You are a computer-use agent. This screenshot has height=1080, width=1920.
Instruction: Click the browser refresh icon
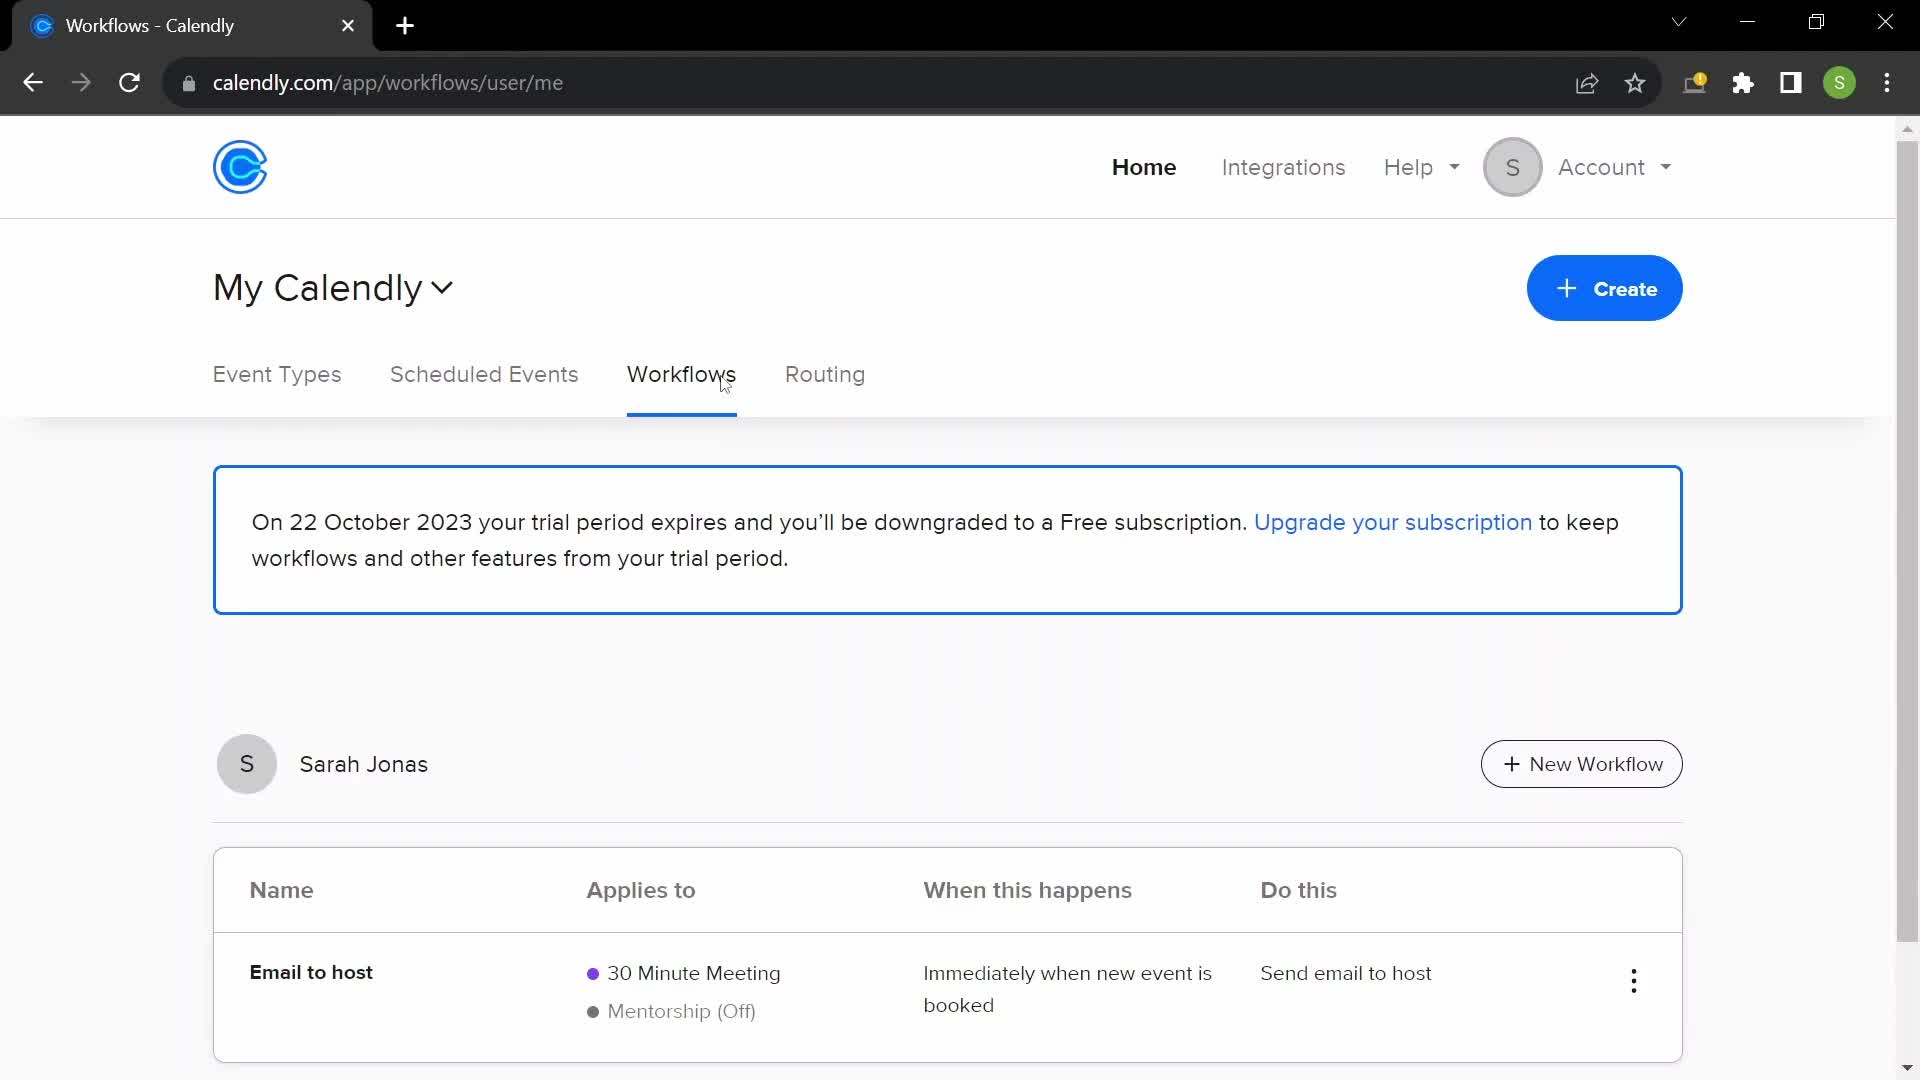pyautogui.click(x=129, y=83)
